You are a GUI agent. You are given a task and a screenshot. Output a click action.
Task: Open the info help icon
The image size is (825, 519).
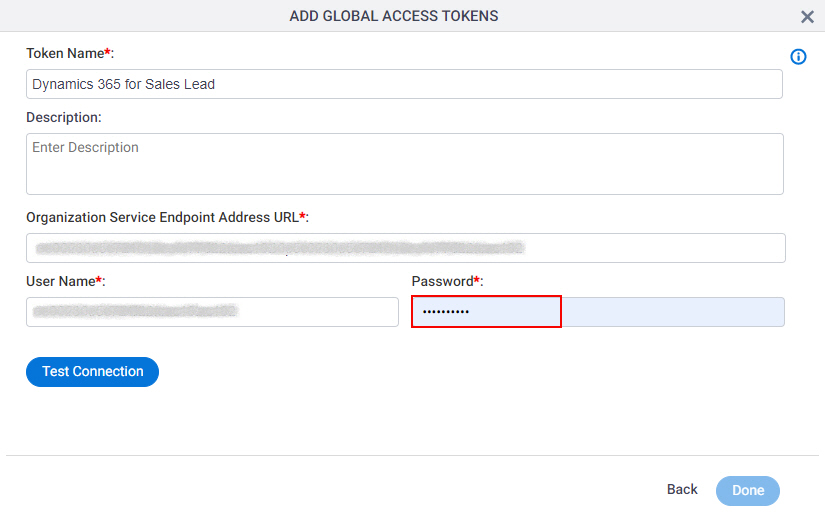point(798,57)
